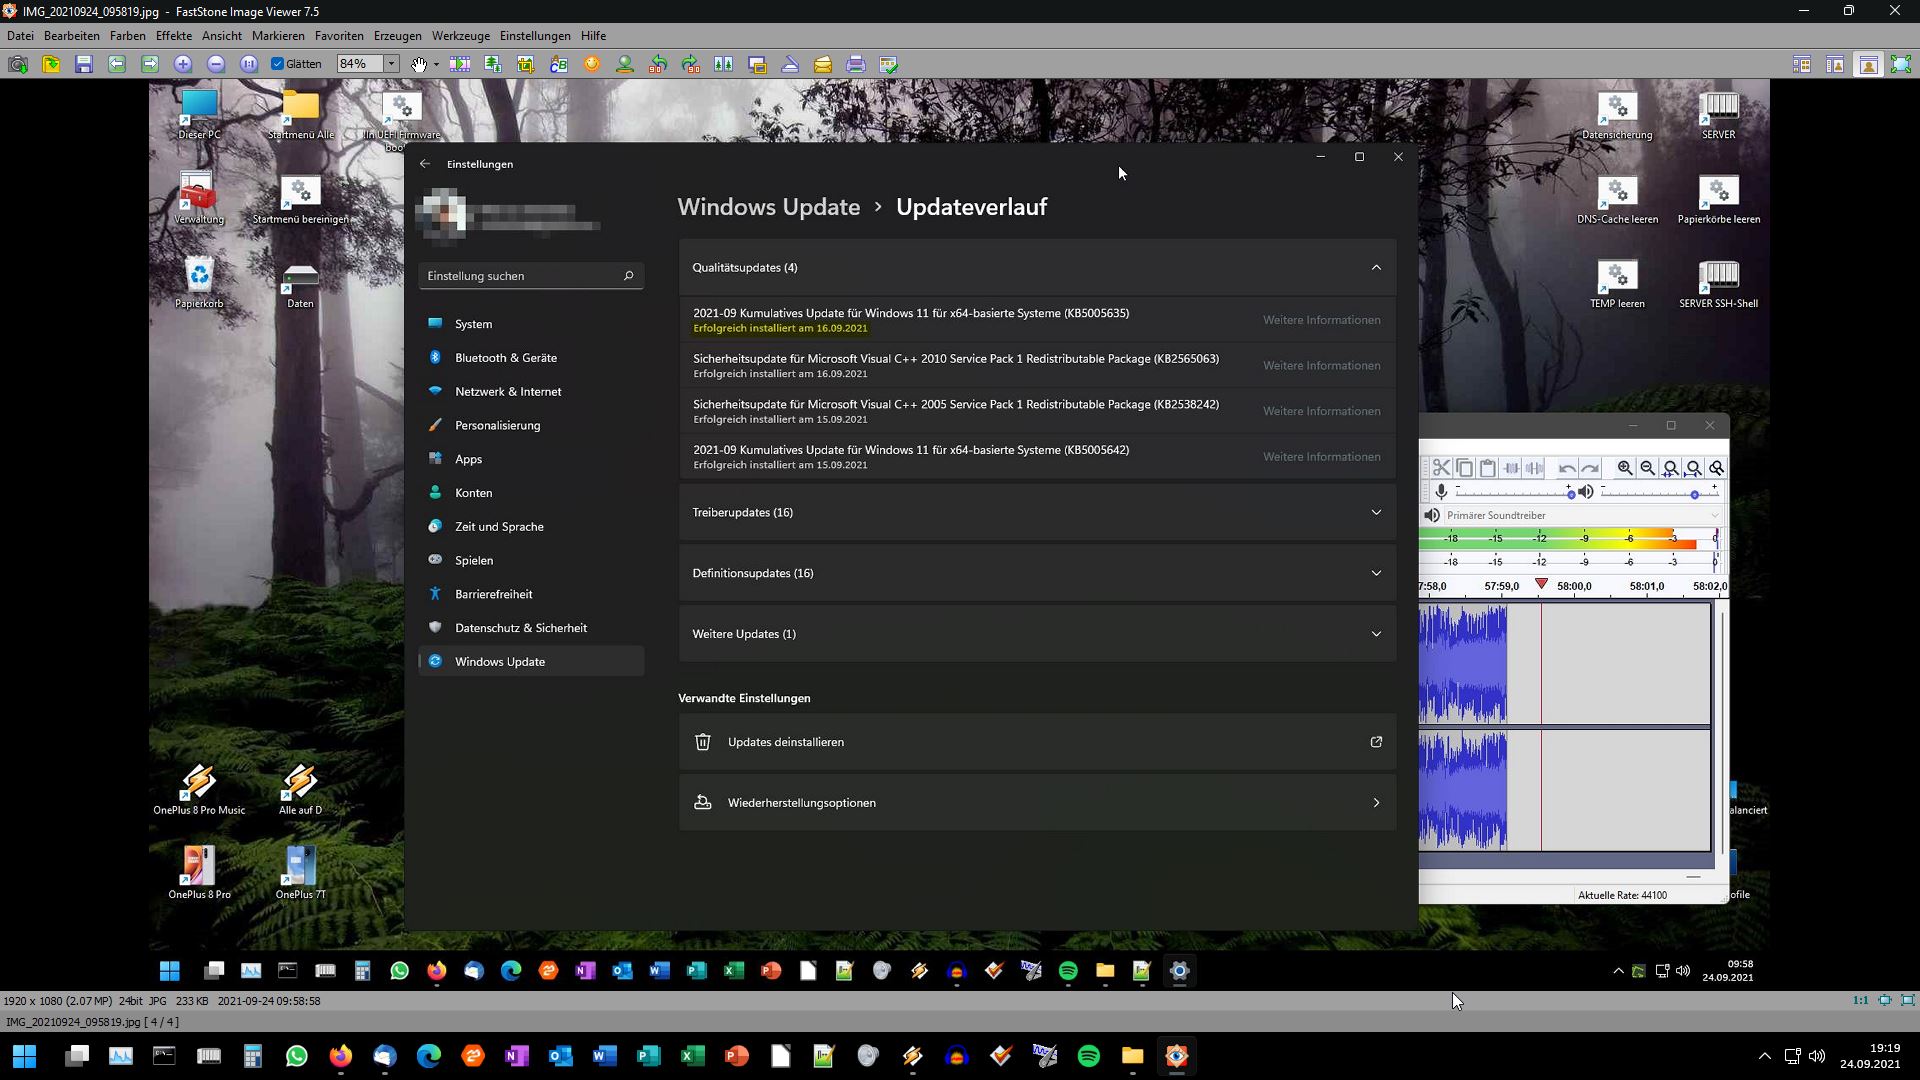
Task: Open a file with the folder icon
Action: click(x=51, y=64)
